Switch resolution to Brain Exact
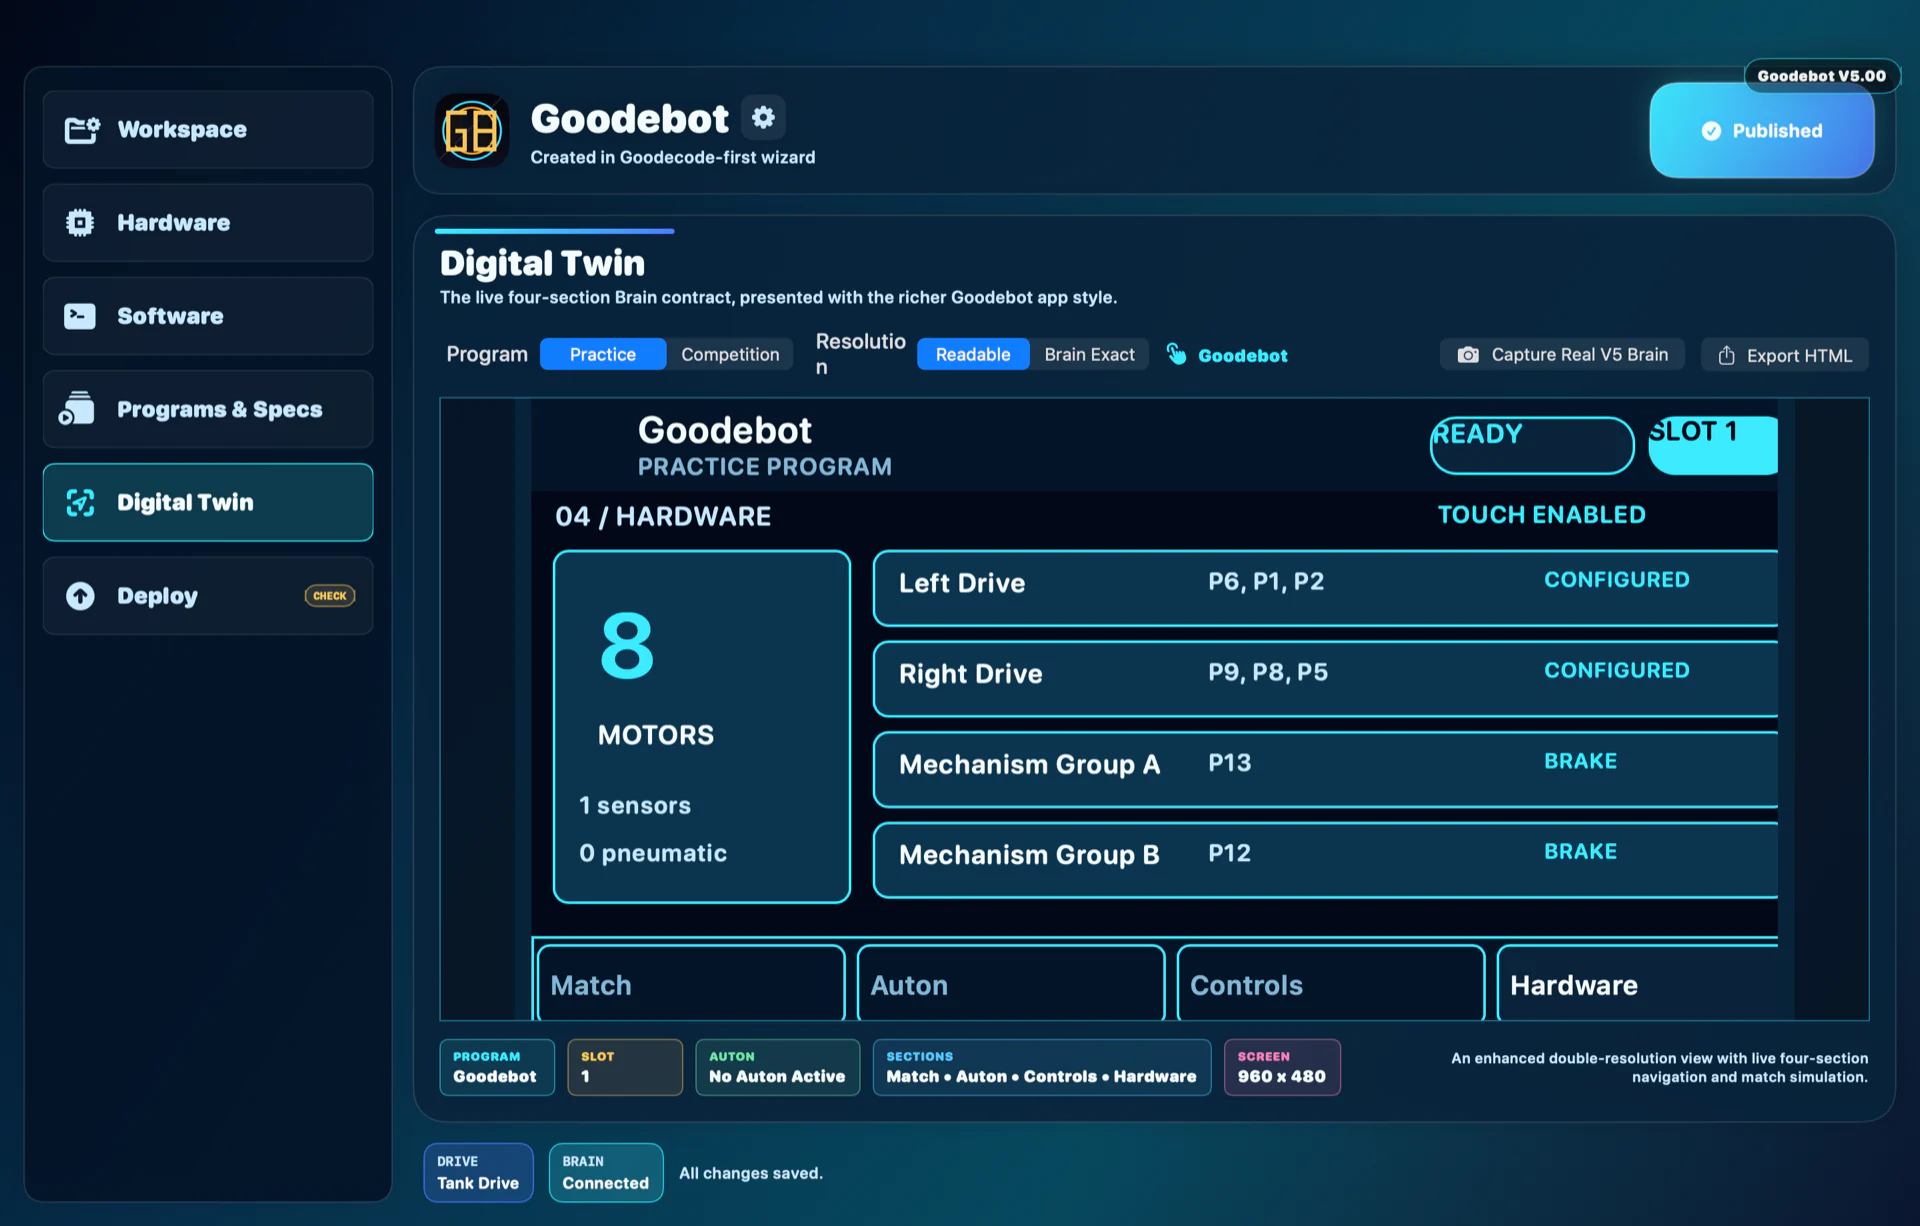 coord(1089,354)
